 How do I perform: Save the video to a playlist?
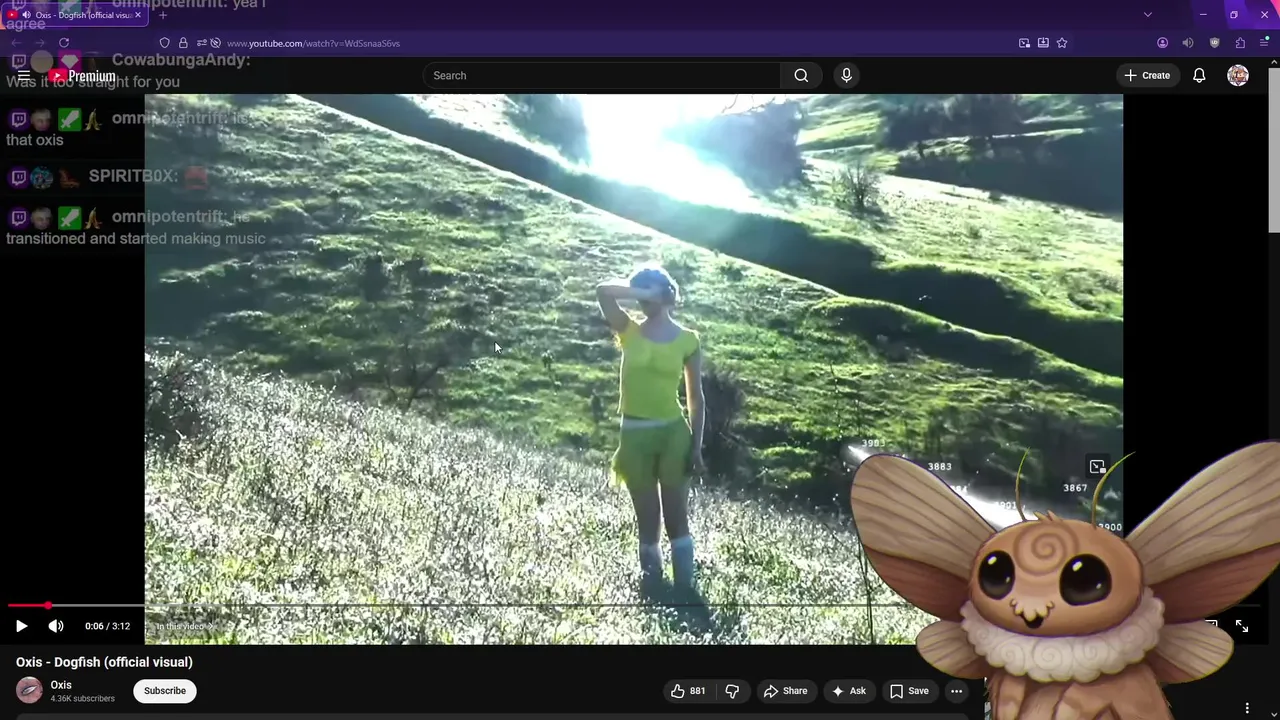tap(909, 691)
